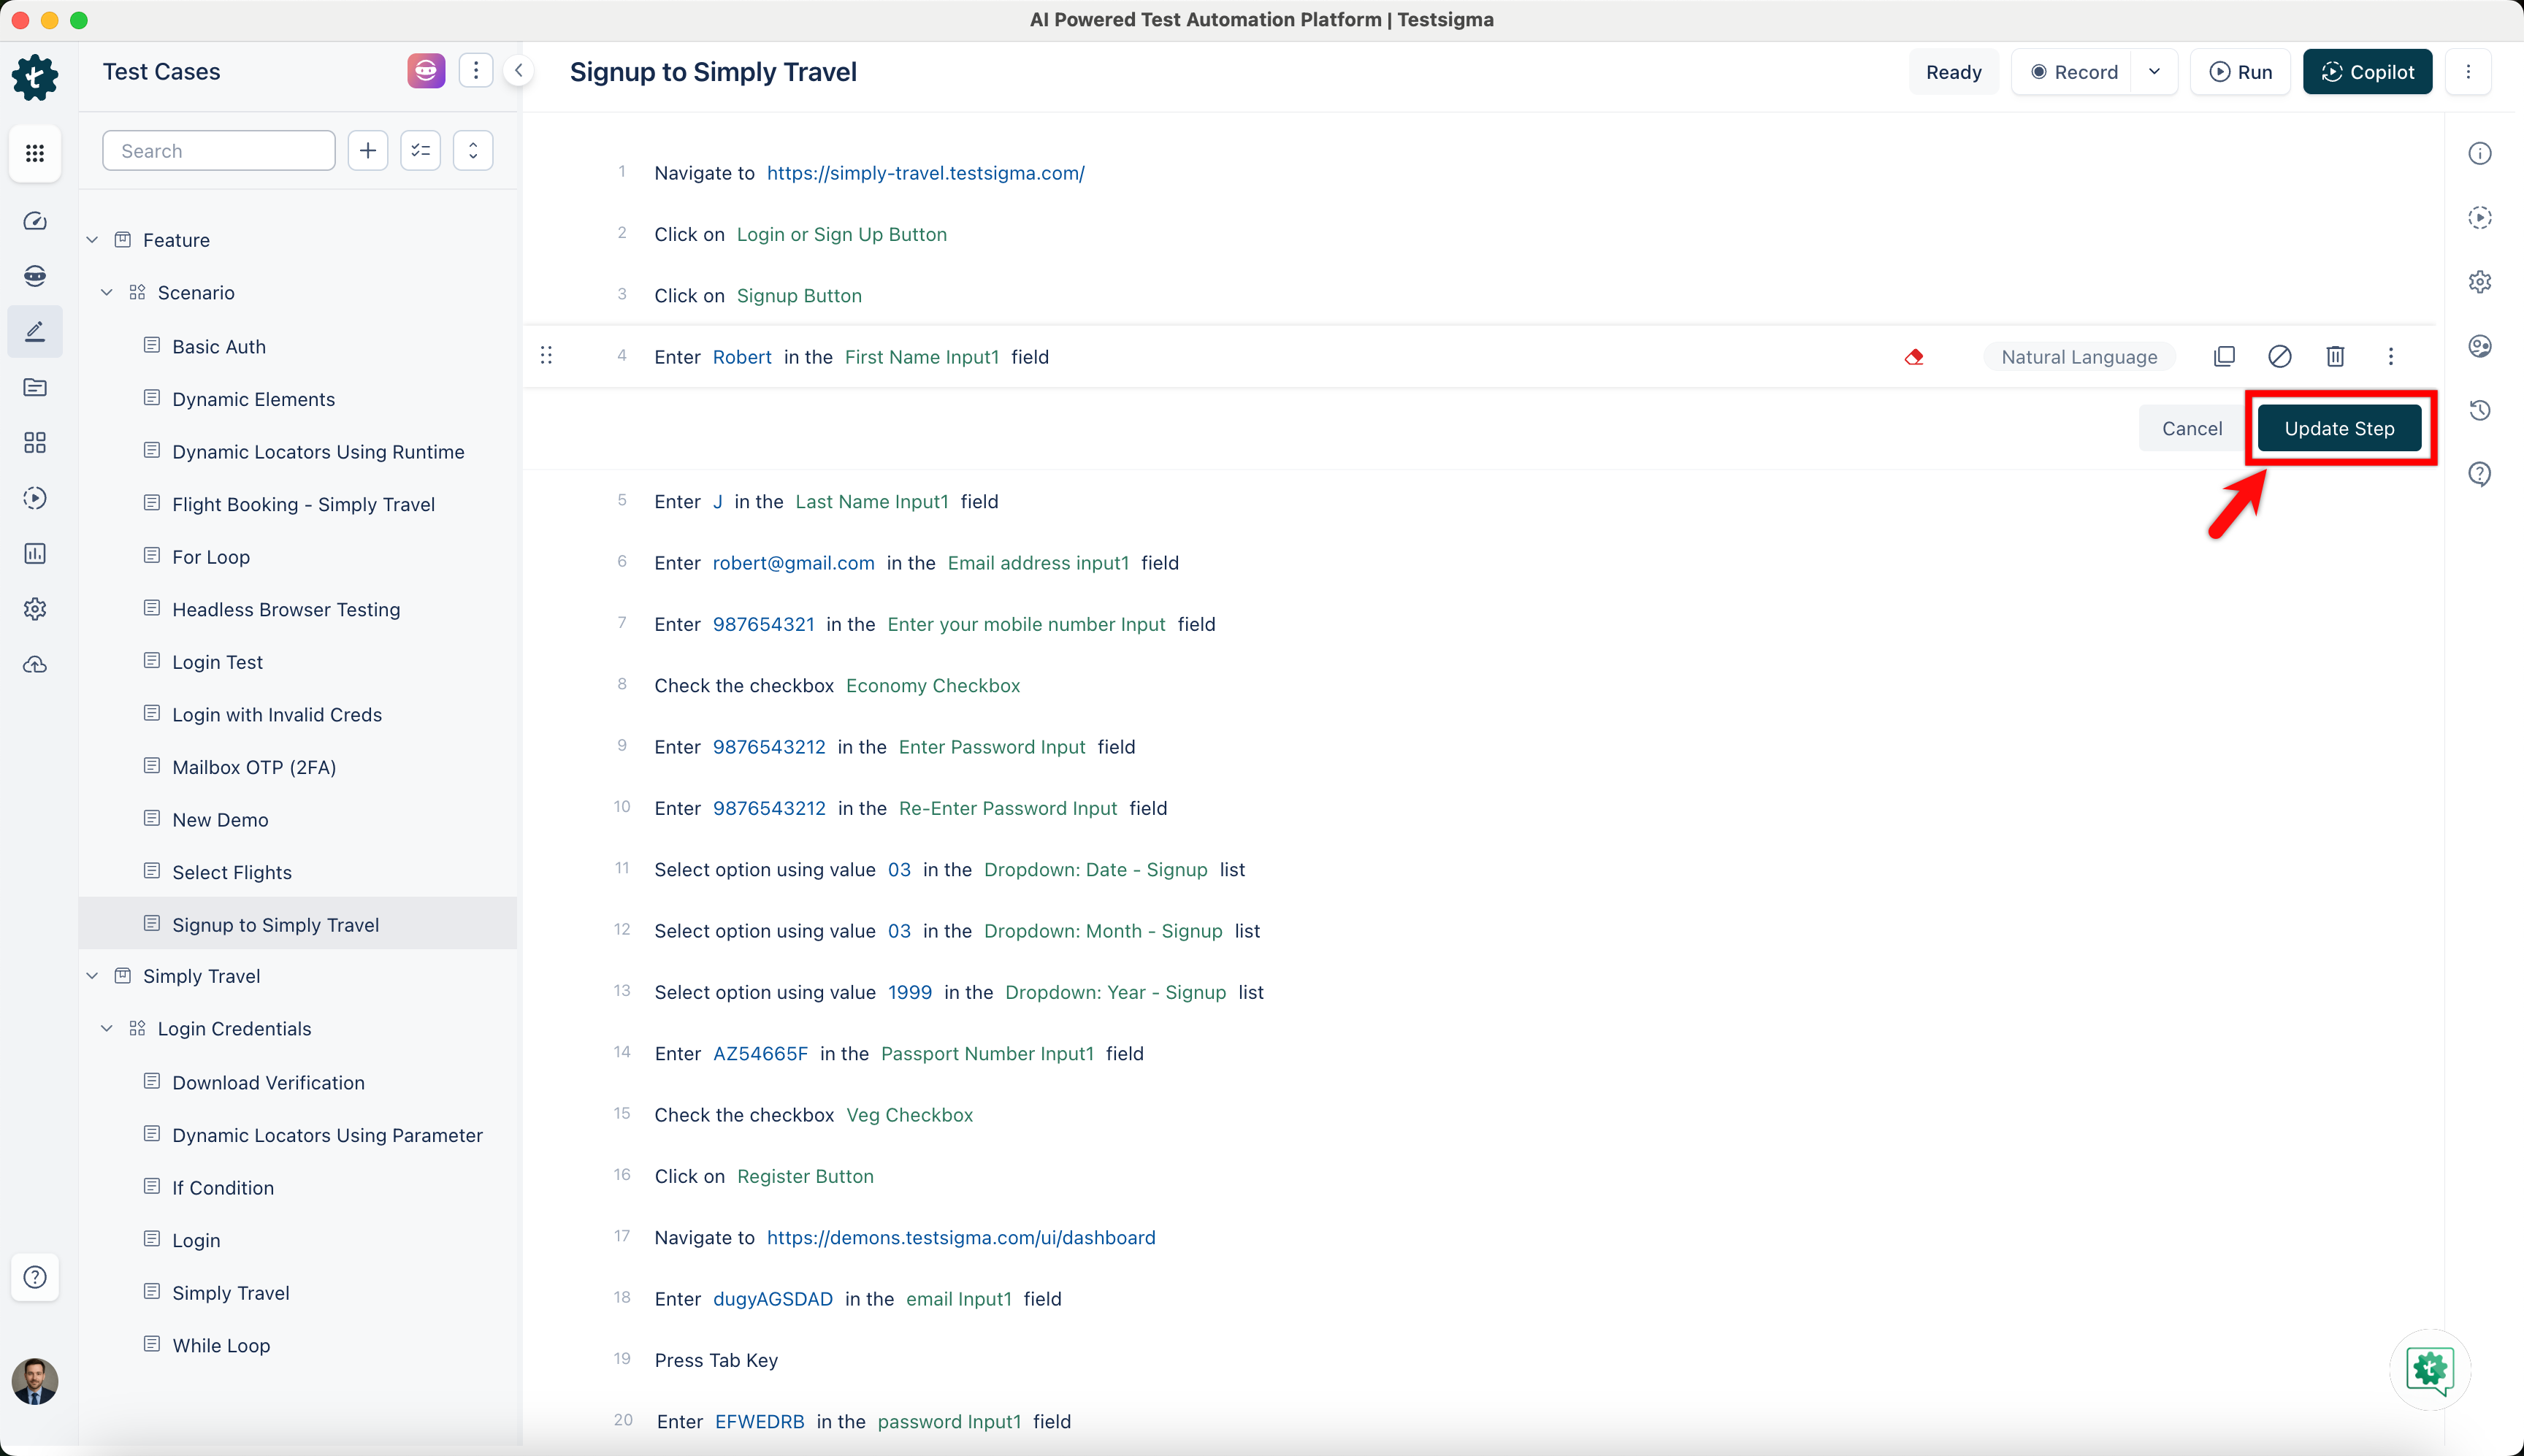Open While Loop test case
This screenshot has width=2524, height=1456.
coord(221,1345)
